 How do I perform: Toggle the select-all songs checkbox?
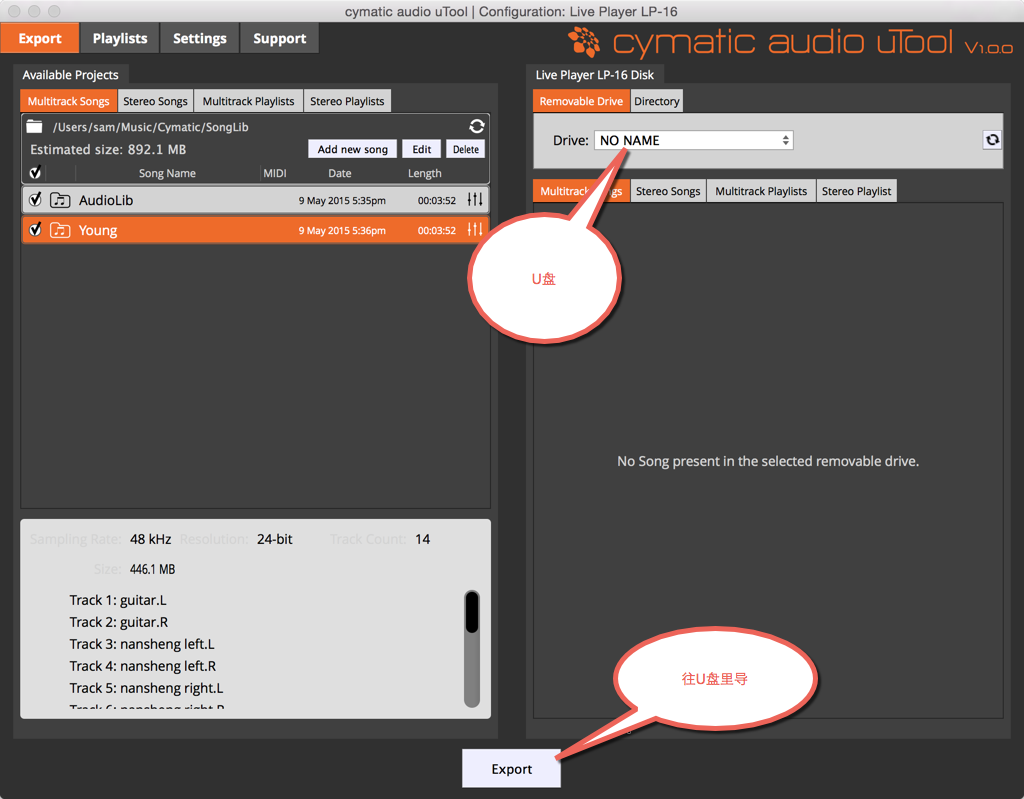coord(35,172)
